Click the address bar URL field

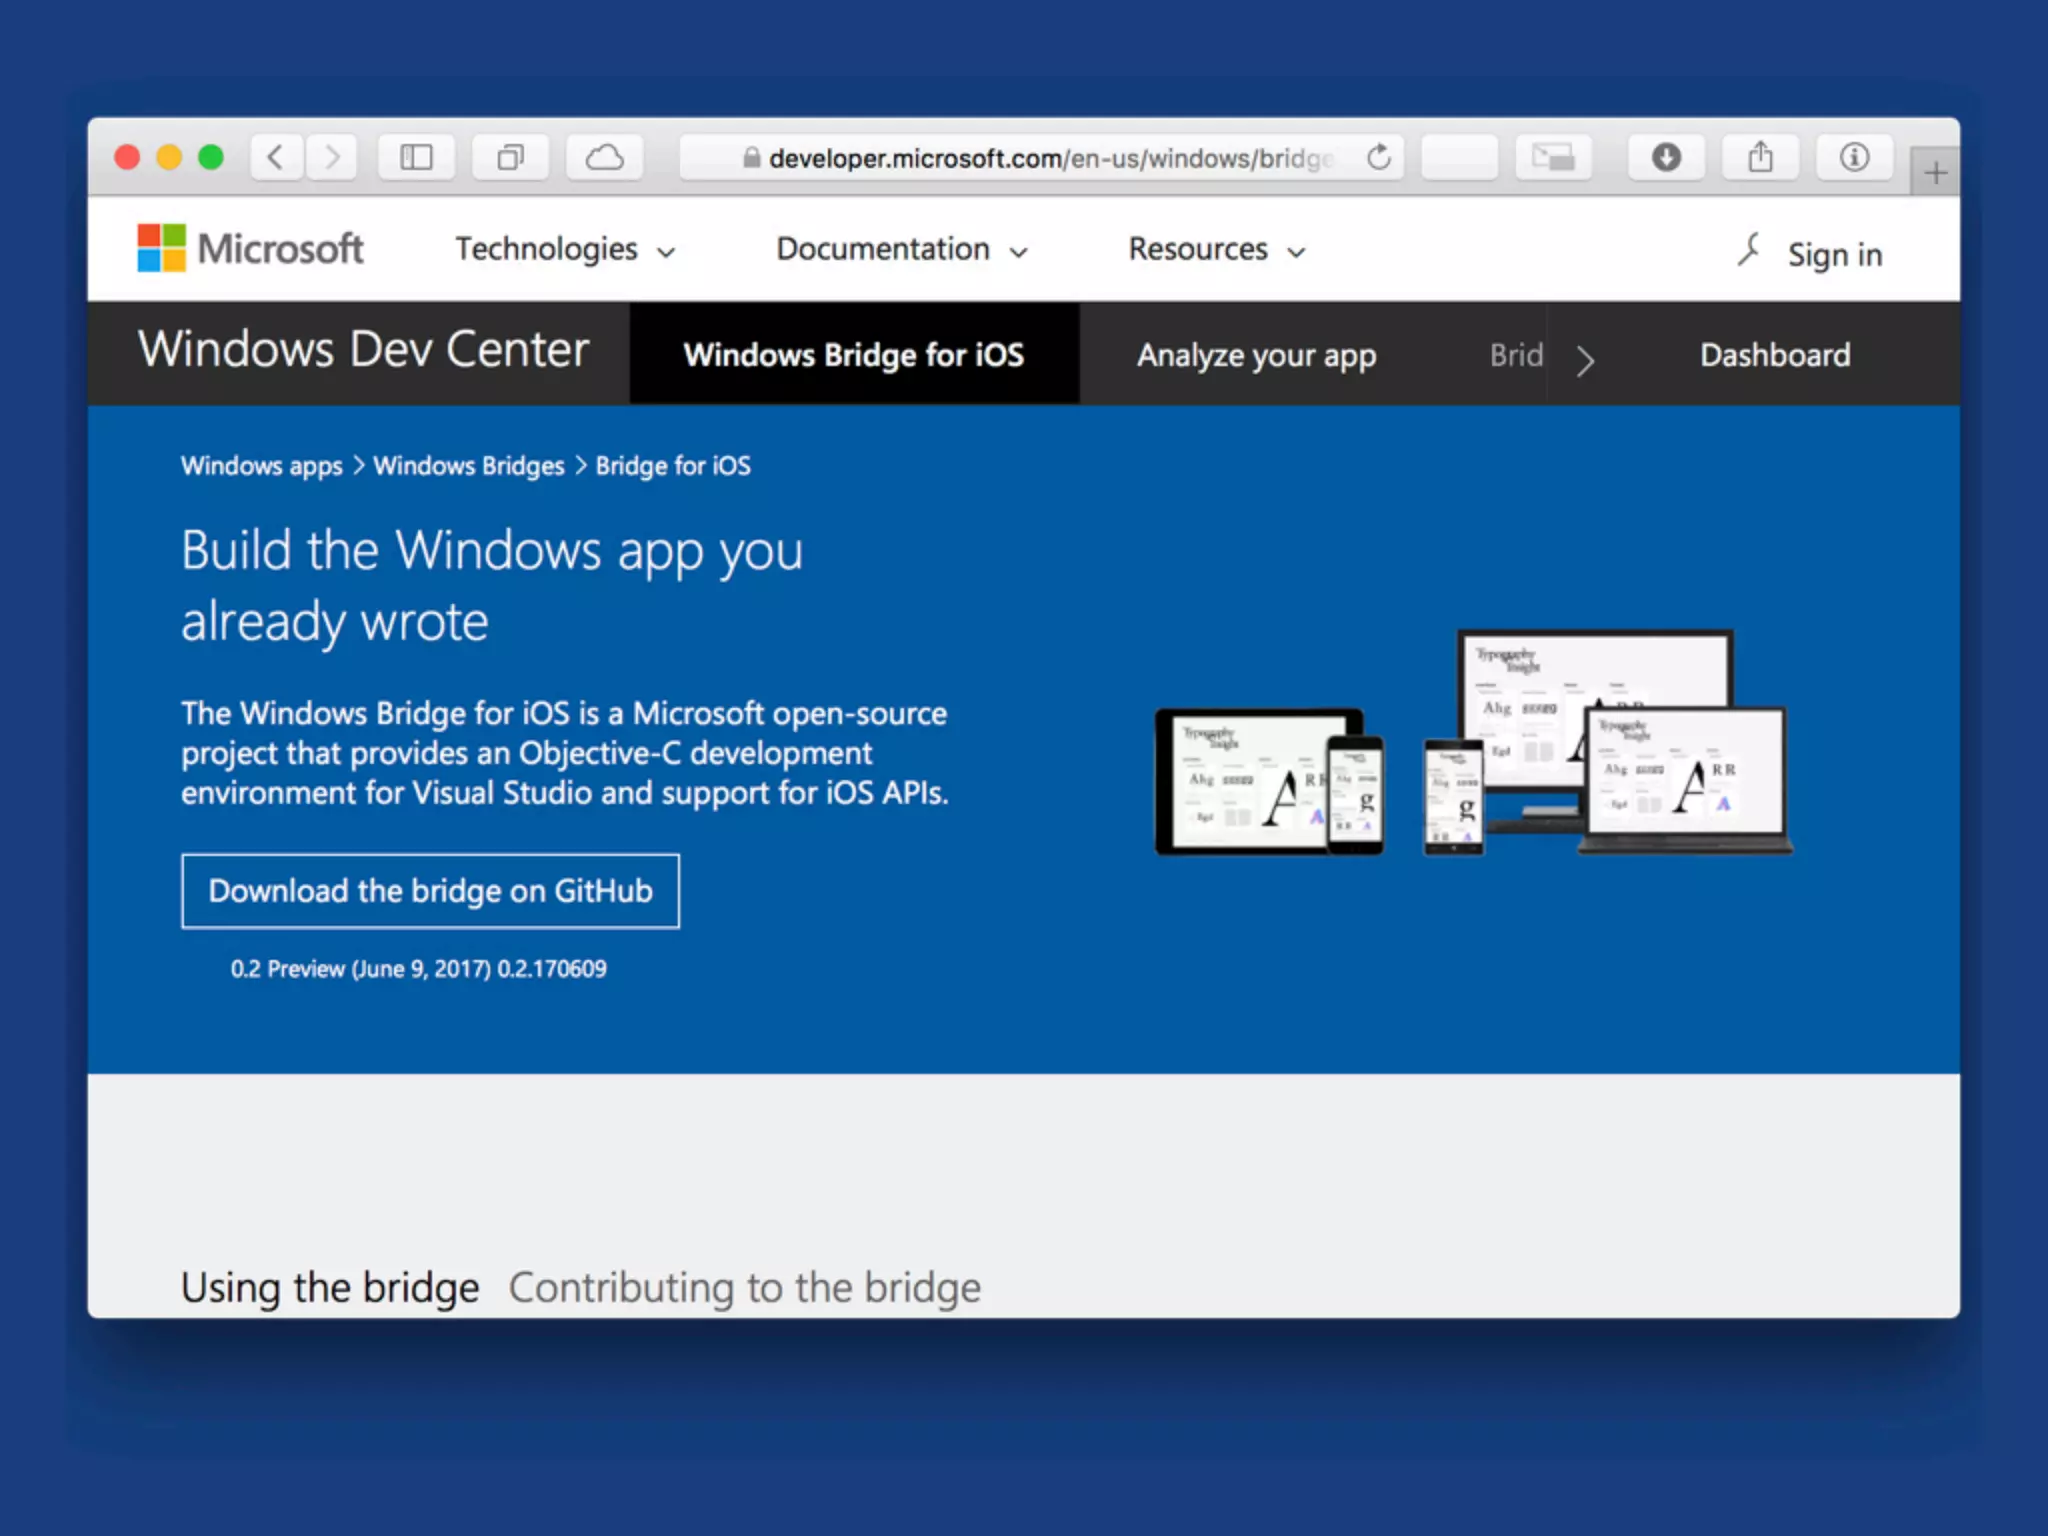click(1040, 158)
